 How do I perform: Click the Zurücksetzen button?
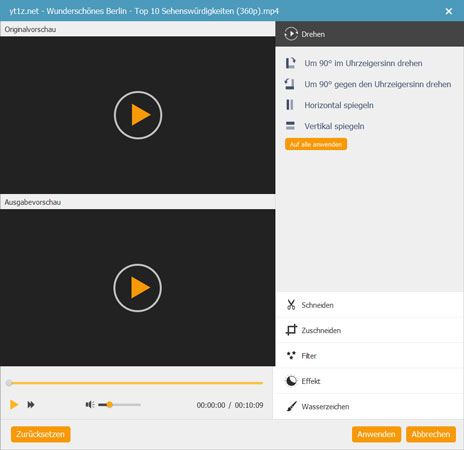click(x=40, y=434)
